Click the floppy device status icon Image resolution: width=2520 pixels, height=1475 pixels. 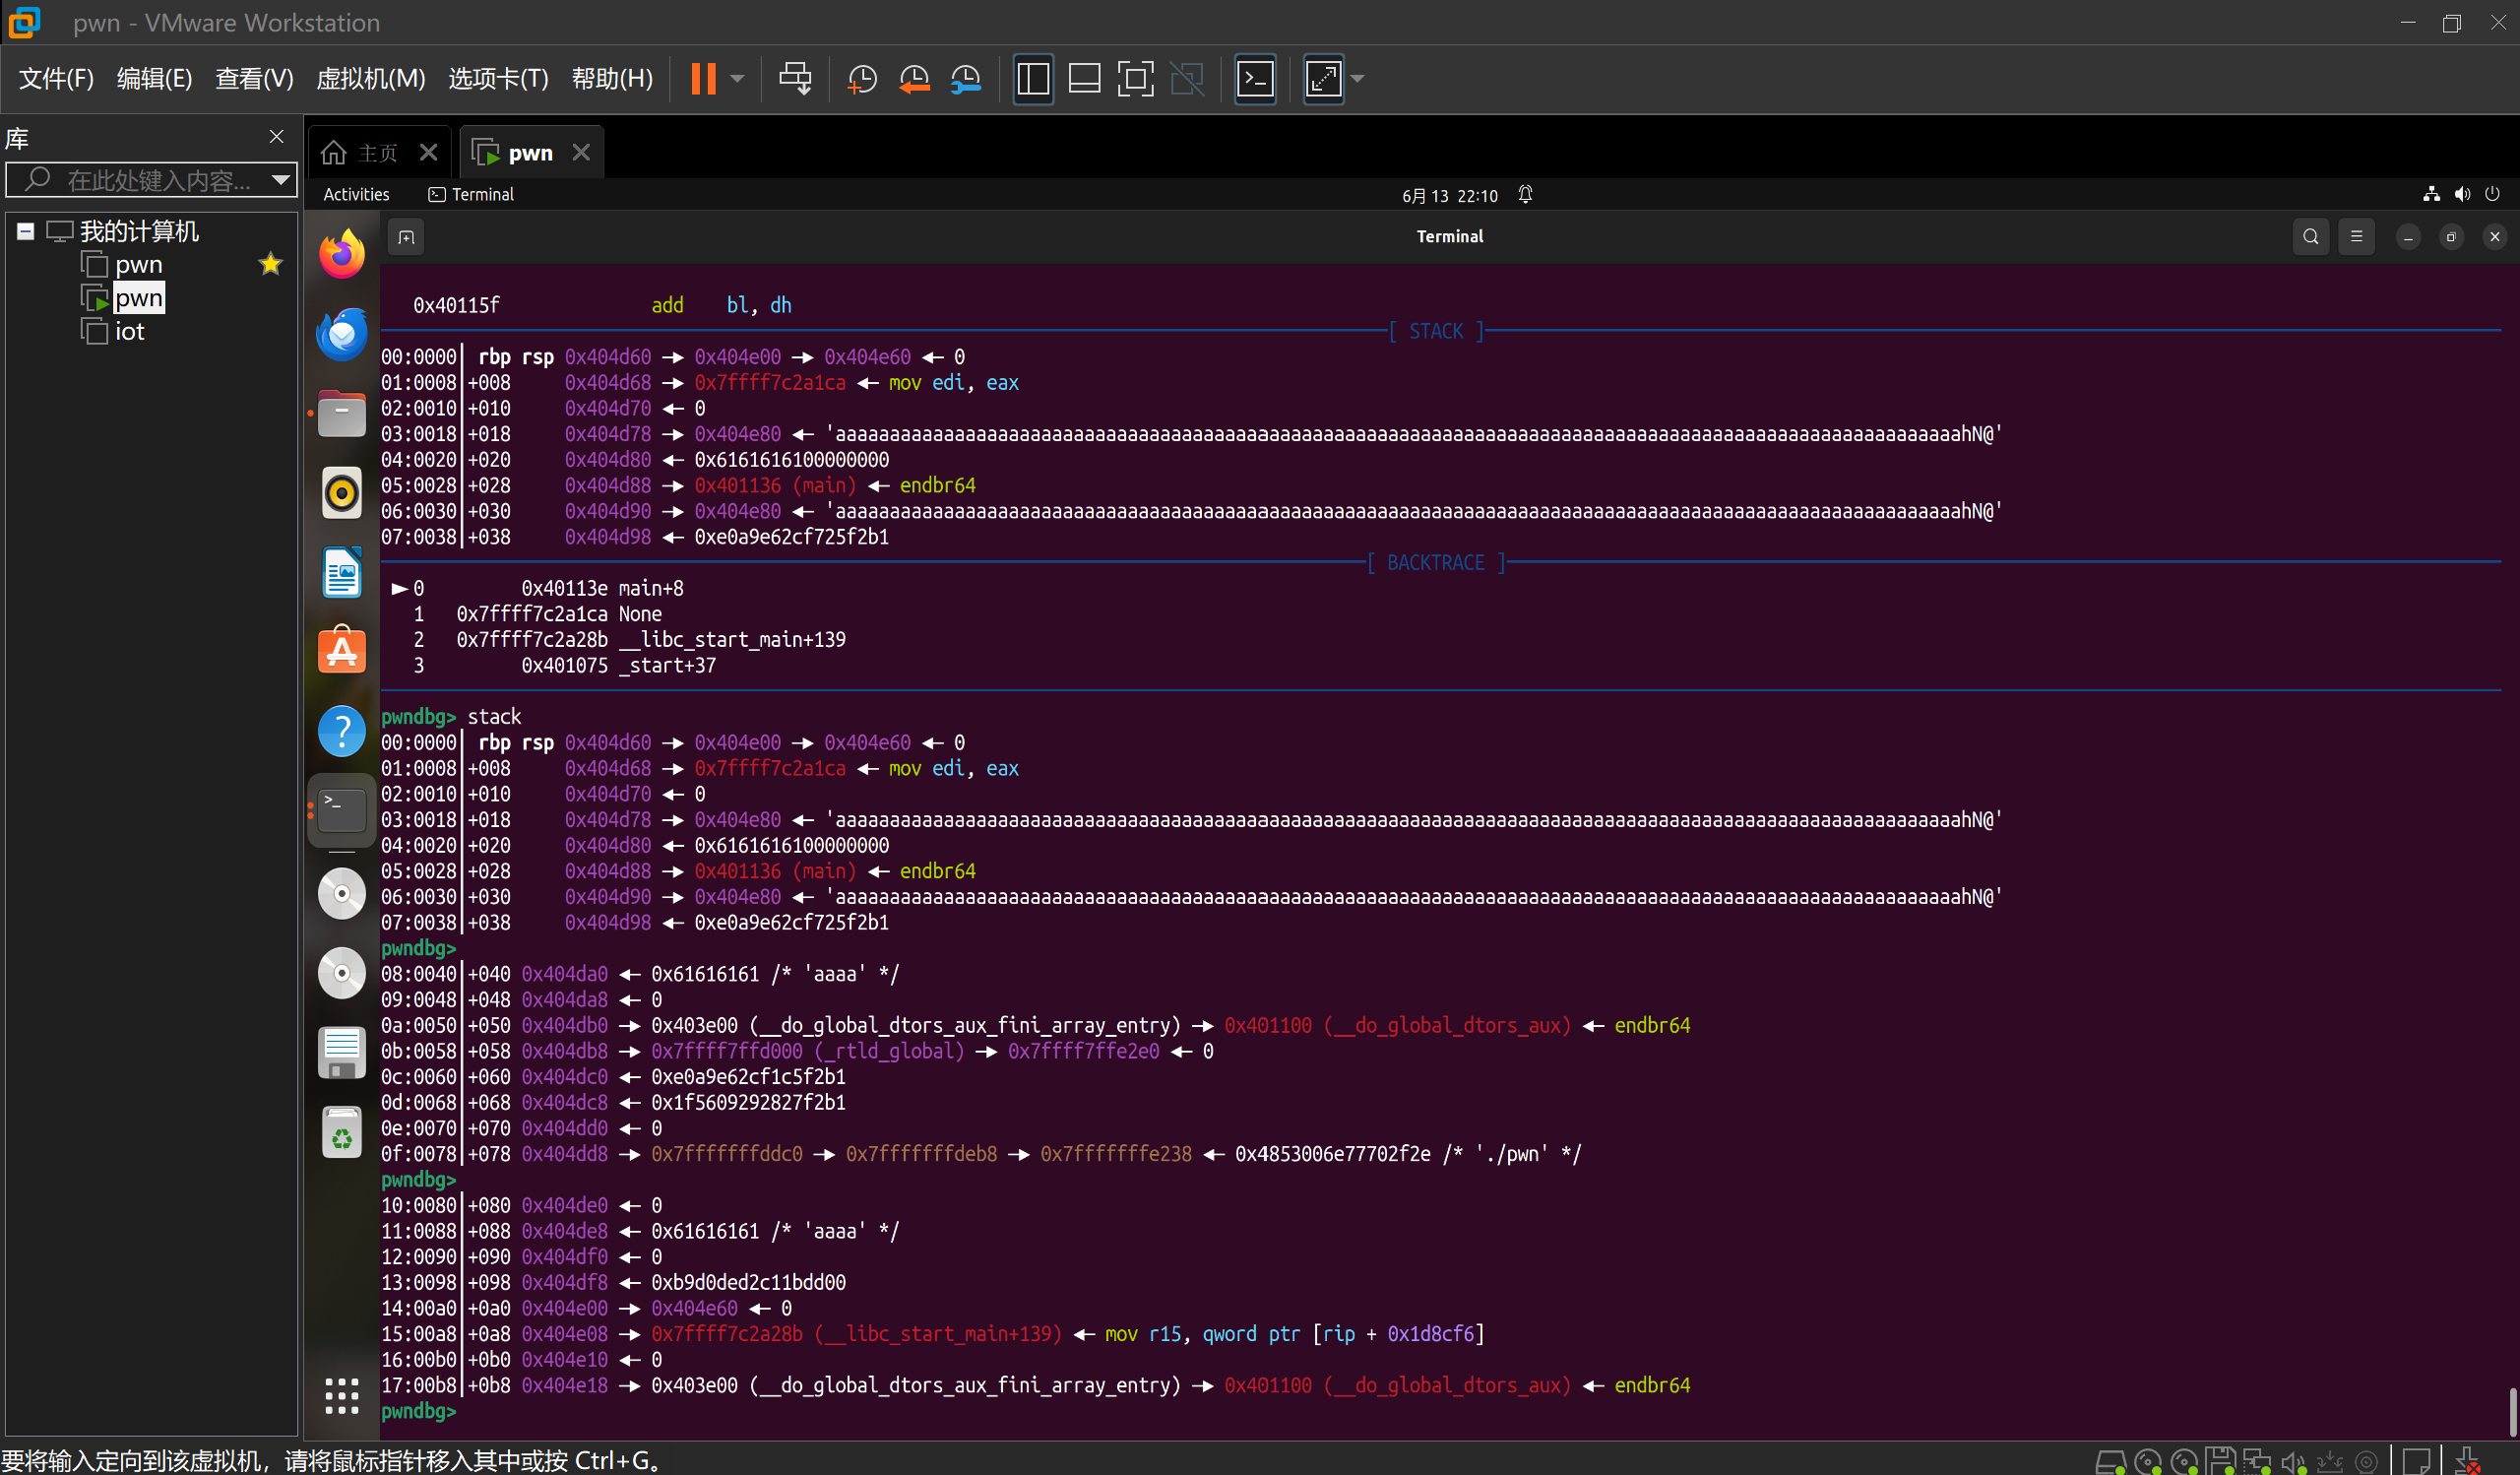click(2222, 1461)
